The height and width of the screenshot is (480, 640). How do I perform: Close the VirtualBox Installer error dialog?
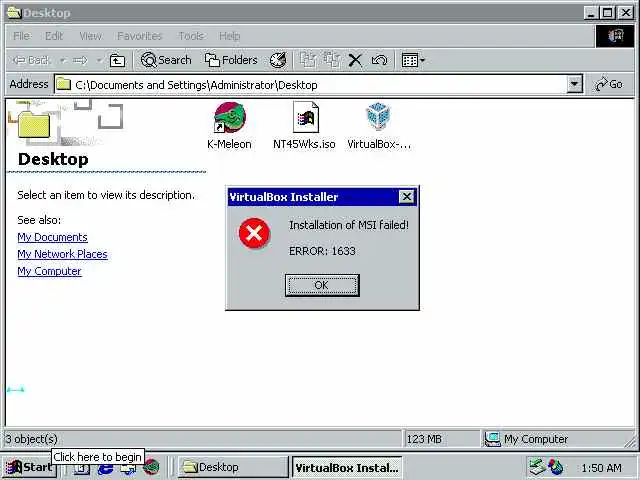[407, 197]
